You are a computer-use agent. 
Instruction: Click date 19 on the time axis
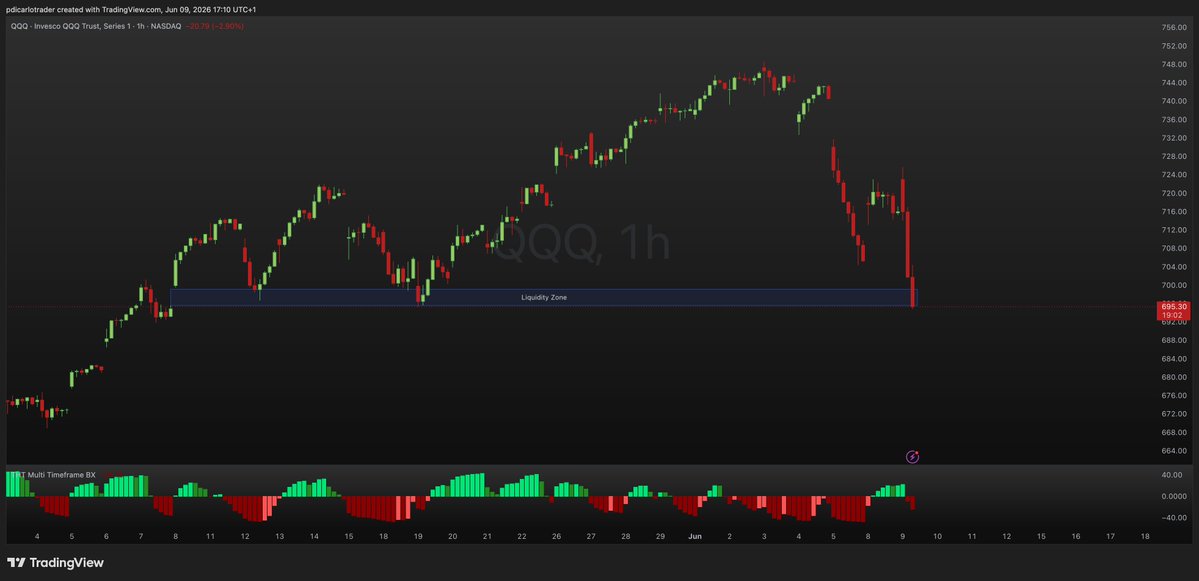(418, 537)
